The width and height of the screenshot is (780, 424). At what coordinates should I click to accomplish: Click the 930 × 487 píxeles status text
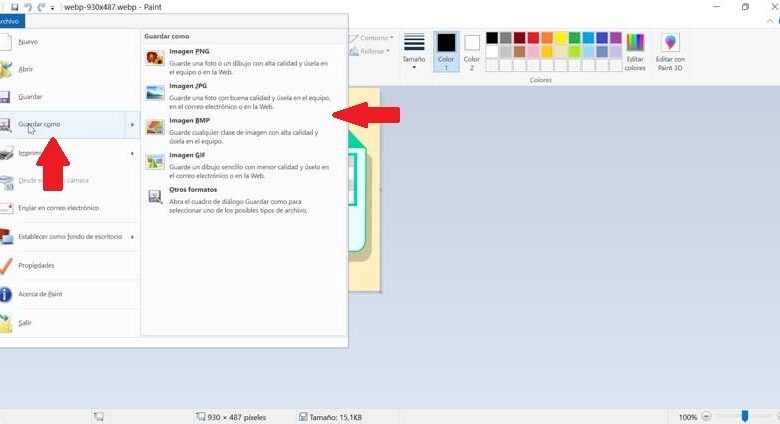[237, 417]
